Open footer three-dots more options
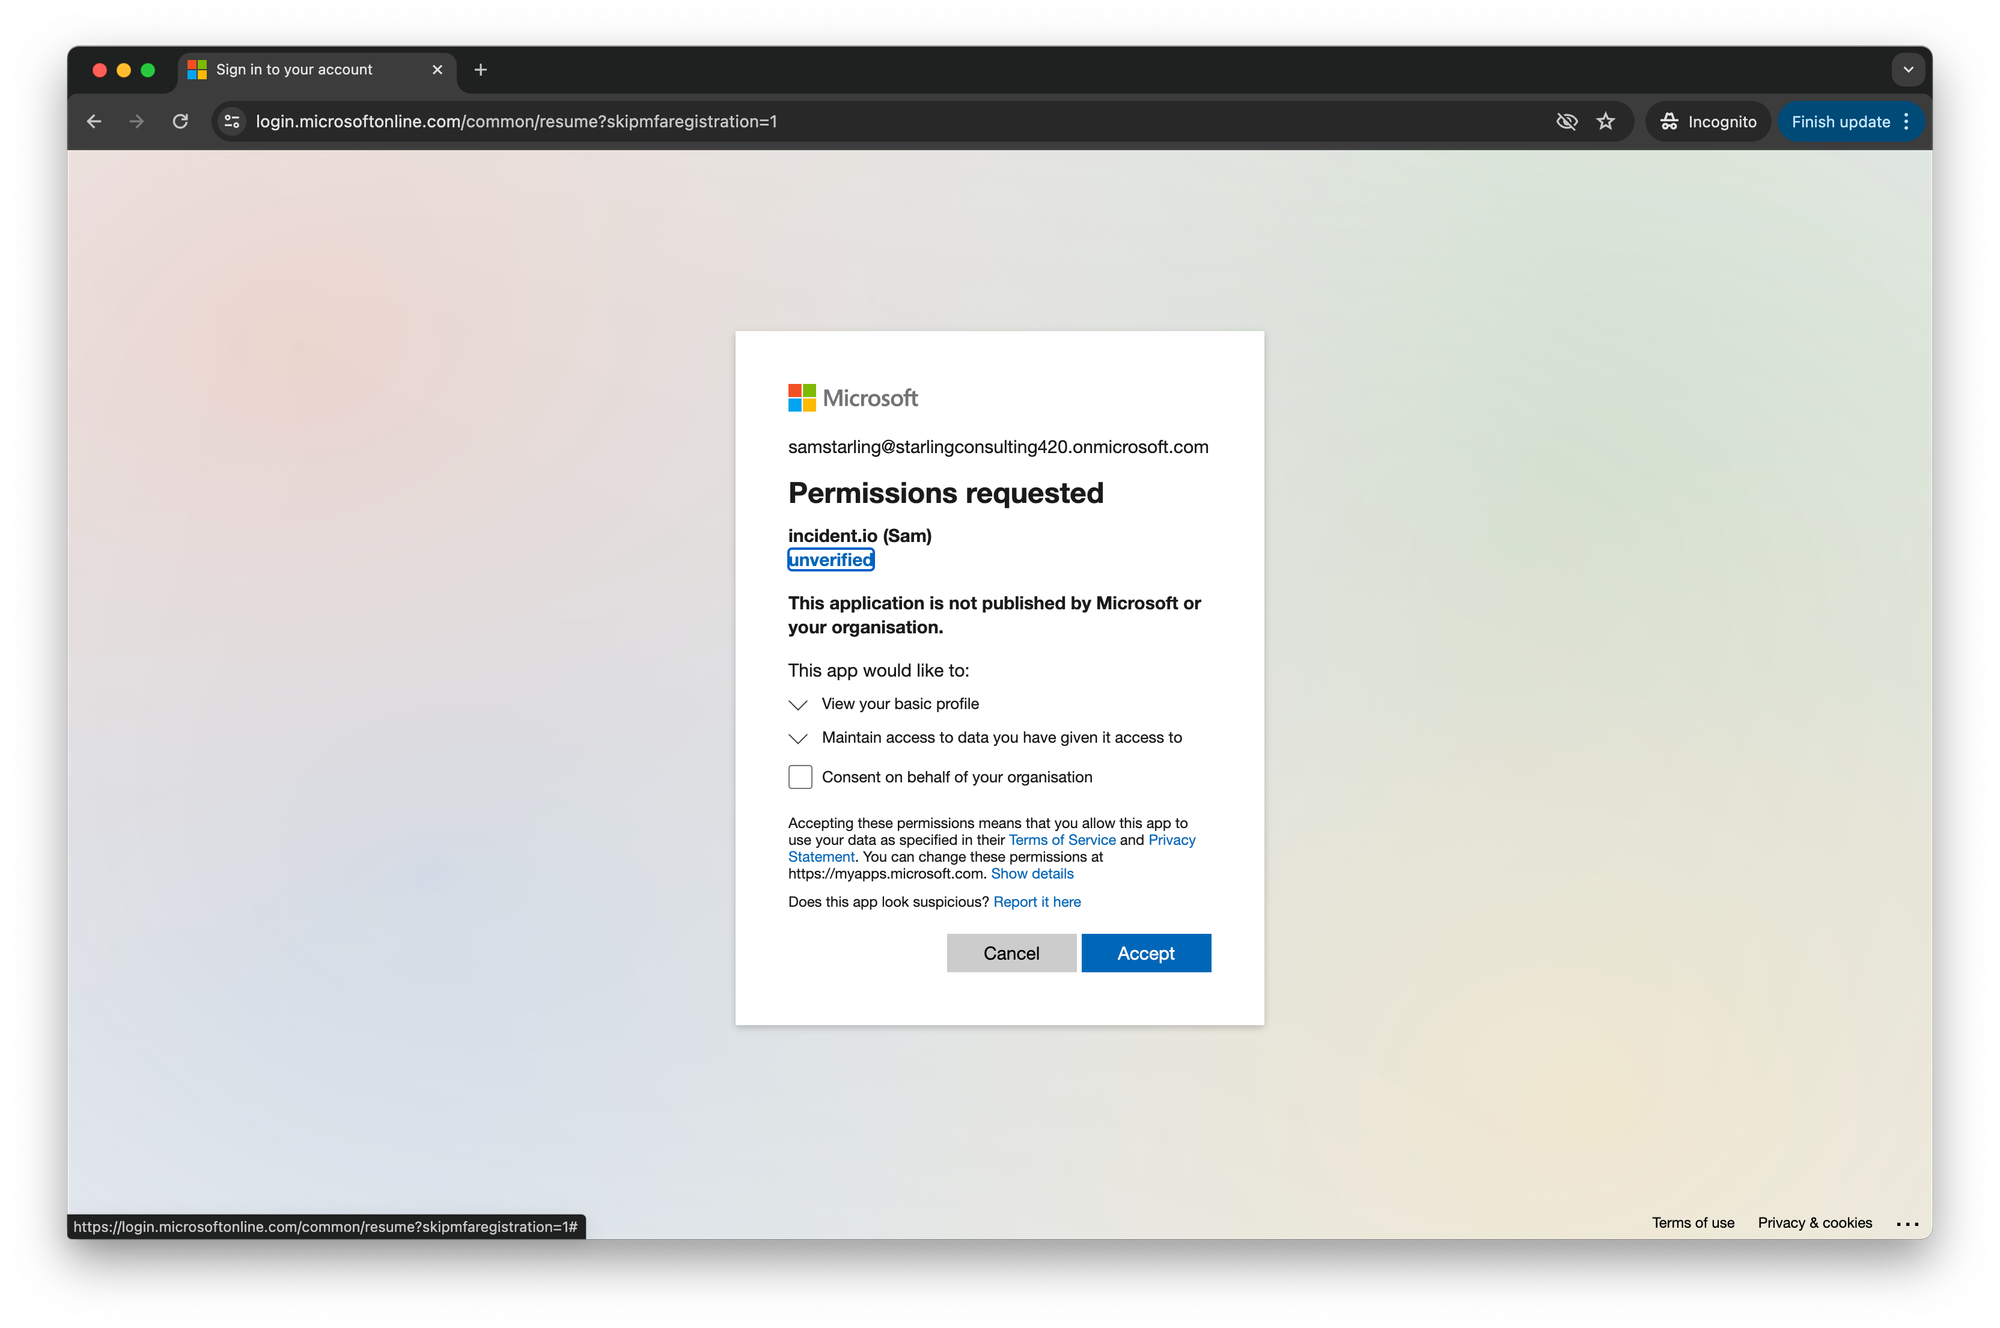 click(1907, 1224)
